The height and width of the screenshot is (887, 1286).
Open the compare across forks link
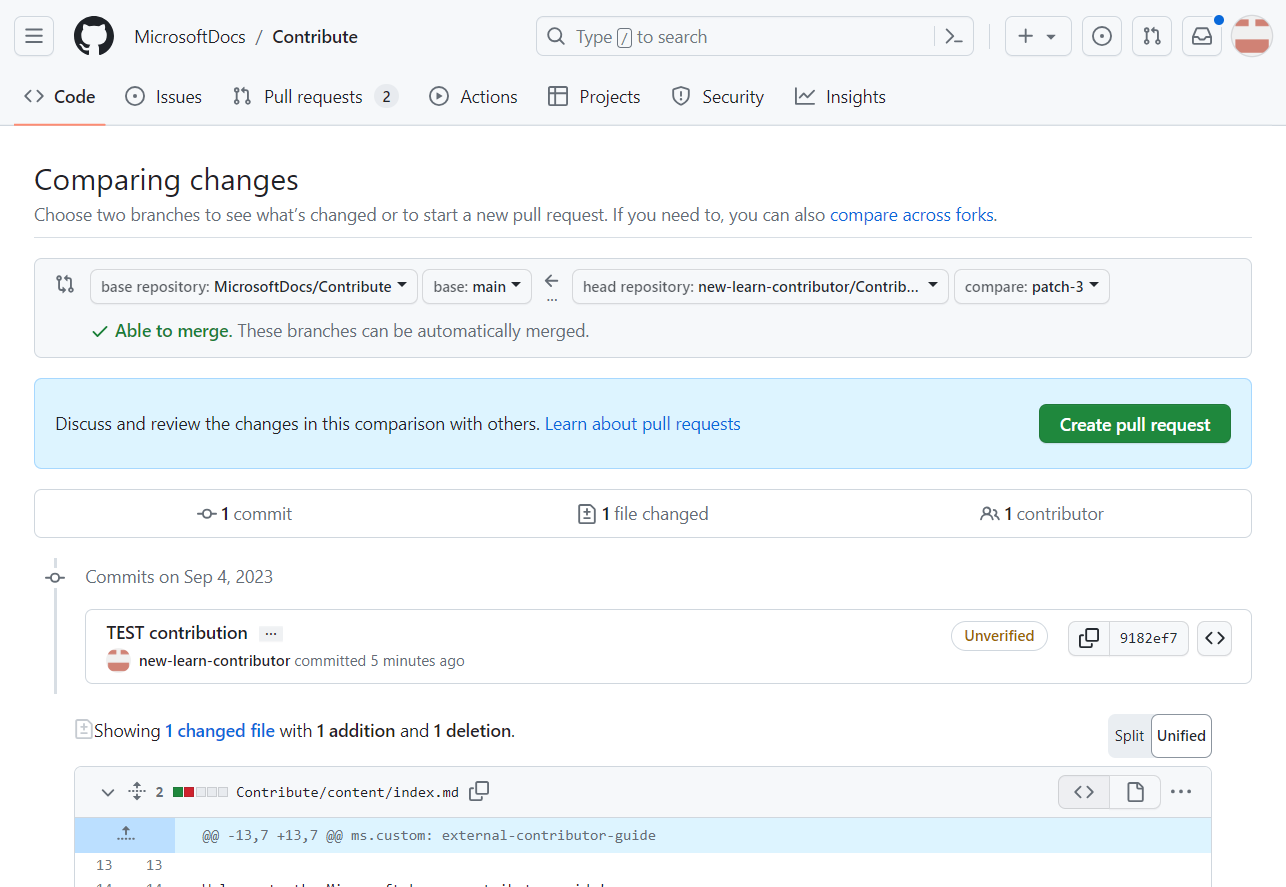click(911, 214)
